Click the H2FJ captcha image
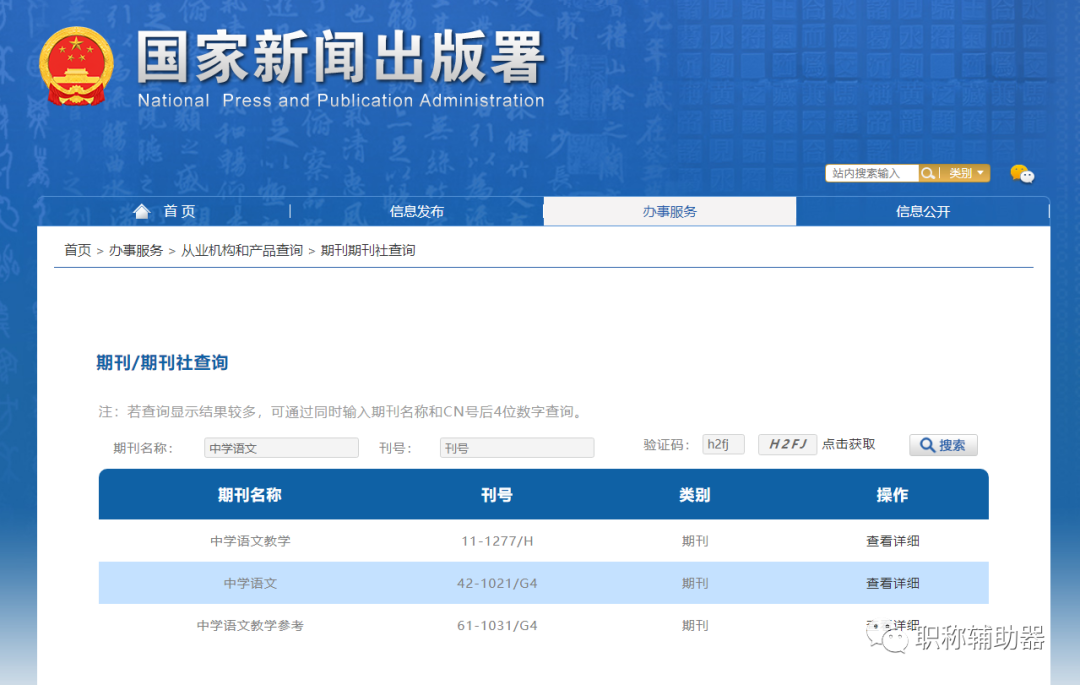The height and width of the screenshot is (685, 1080). coord(787,444)
